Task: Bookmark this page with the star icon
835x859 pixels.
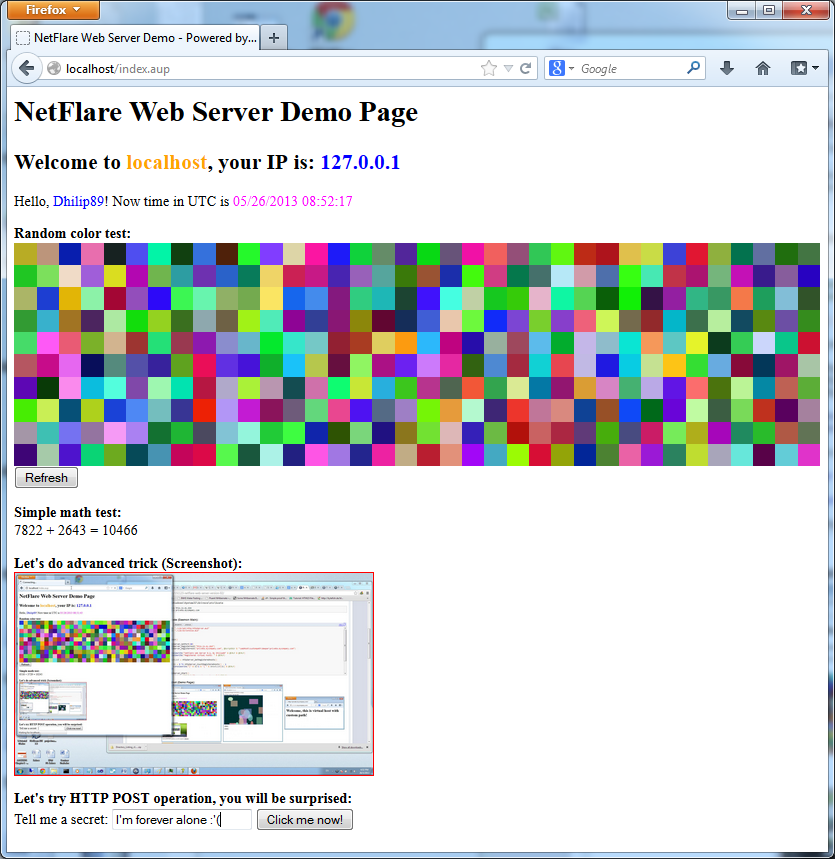Action: coord(489,68)
